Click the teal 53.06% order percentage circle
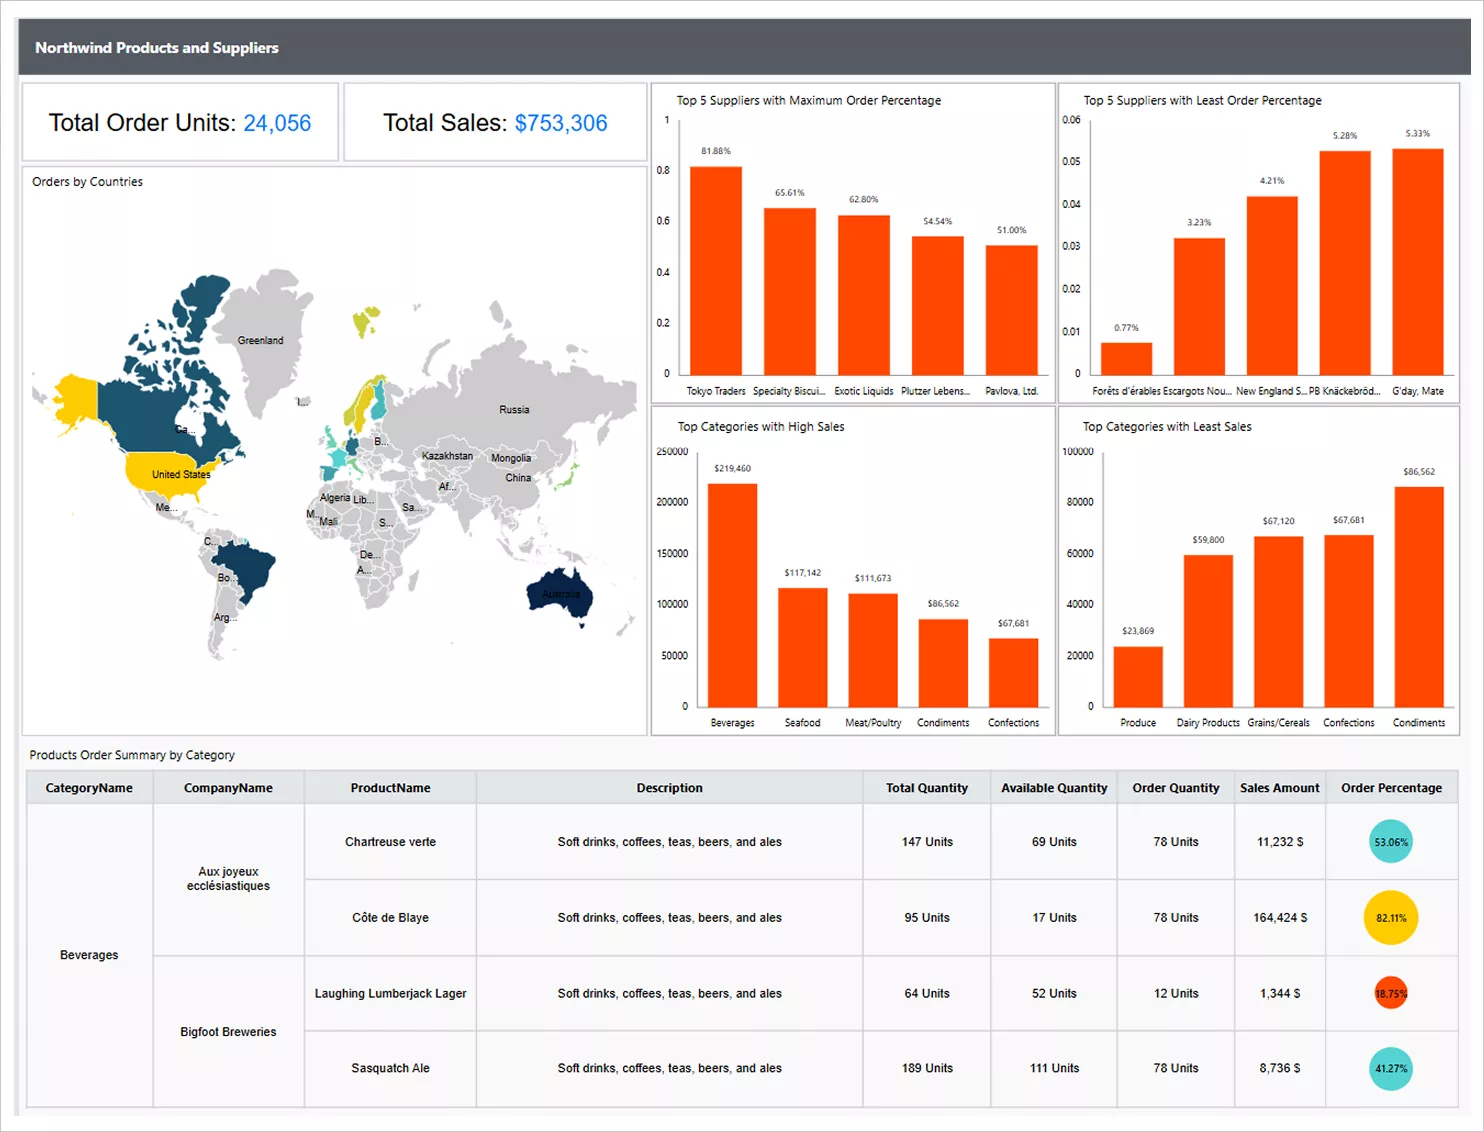The width and height of the screenshot is (1484, 1132). pos(1390,842)
